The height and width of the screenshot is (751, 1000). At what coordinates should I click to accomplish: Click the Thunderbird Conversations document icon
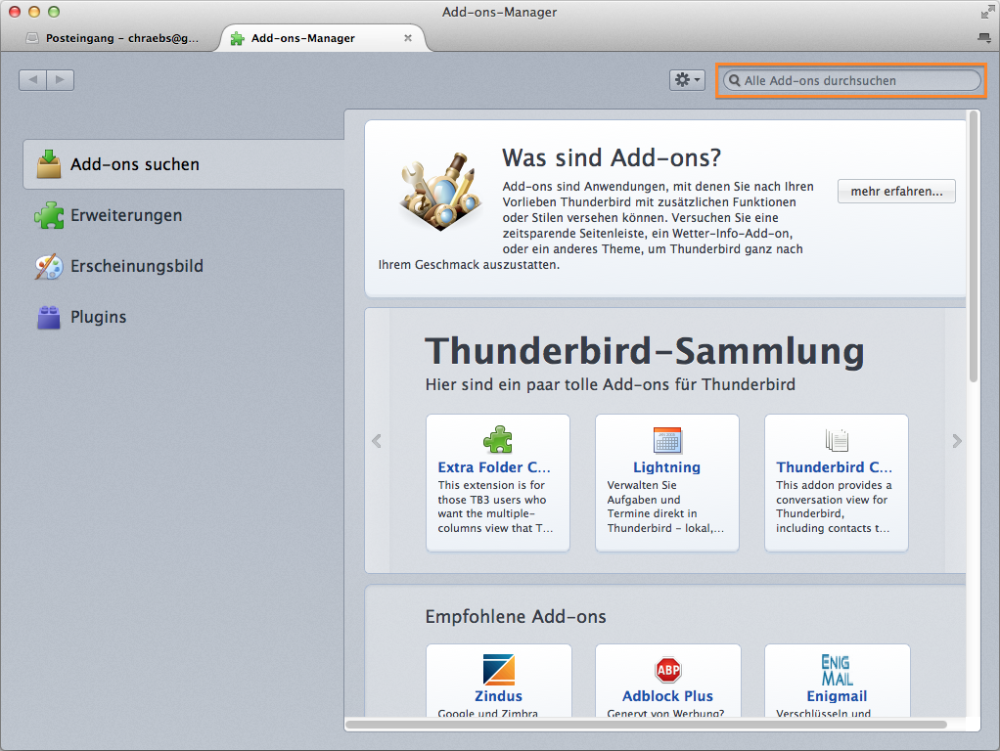click(836, 440)
